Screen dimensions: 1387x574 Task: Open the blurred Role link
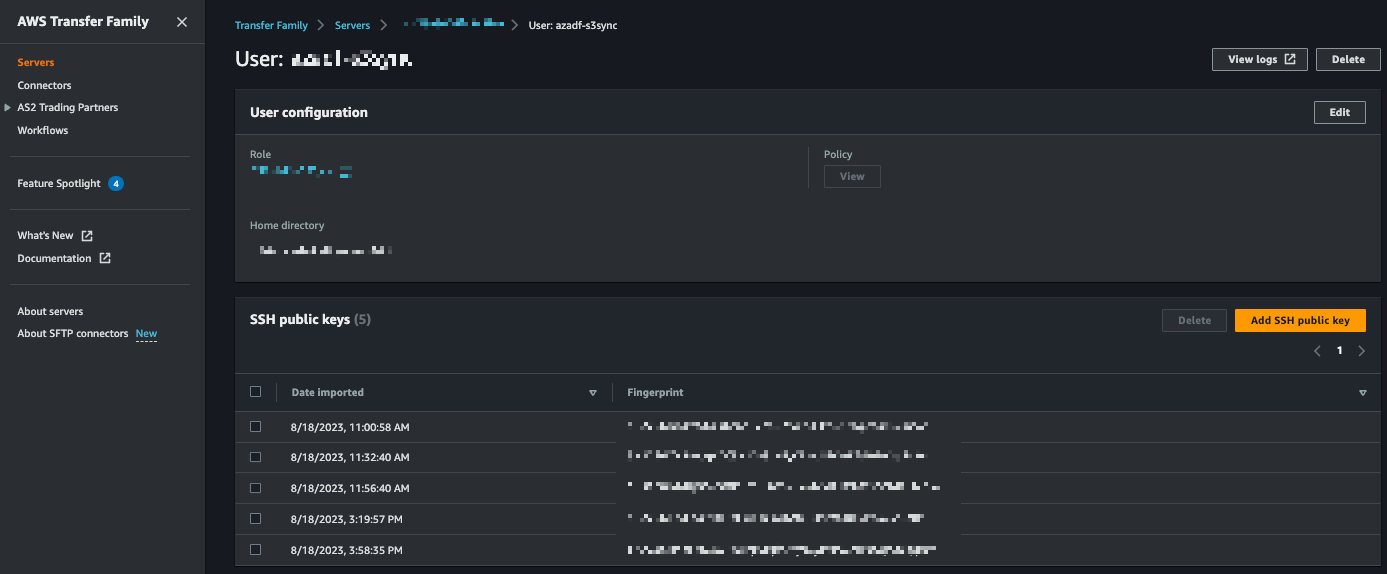tap(301, 172)
